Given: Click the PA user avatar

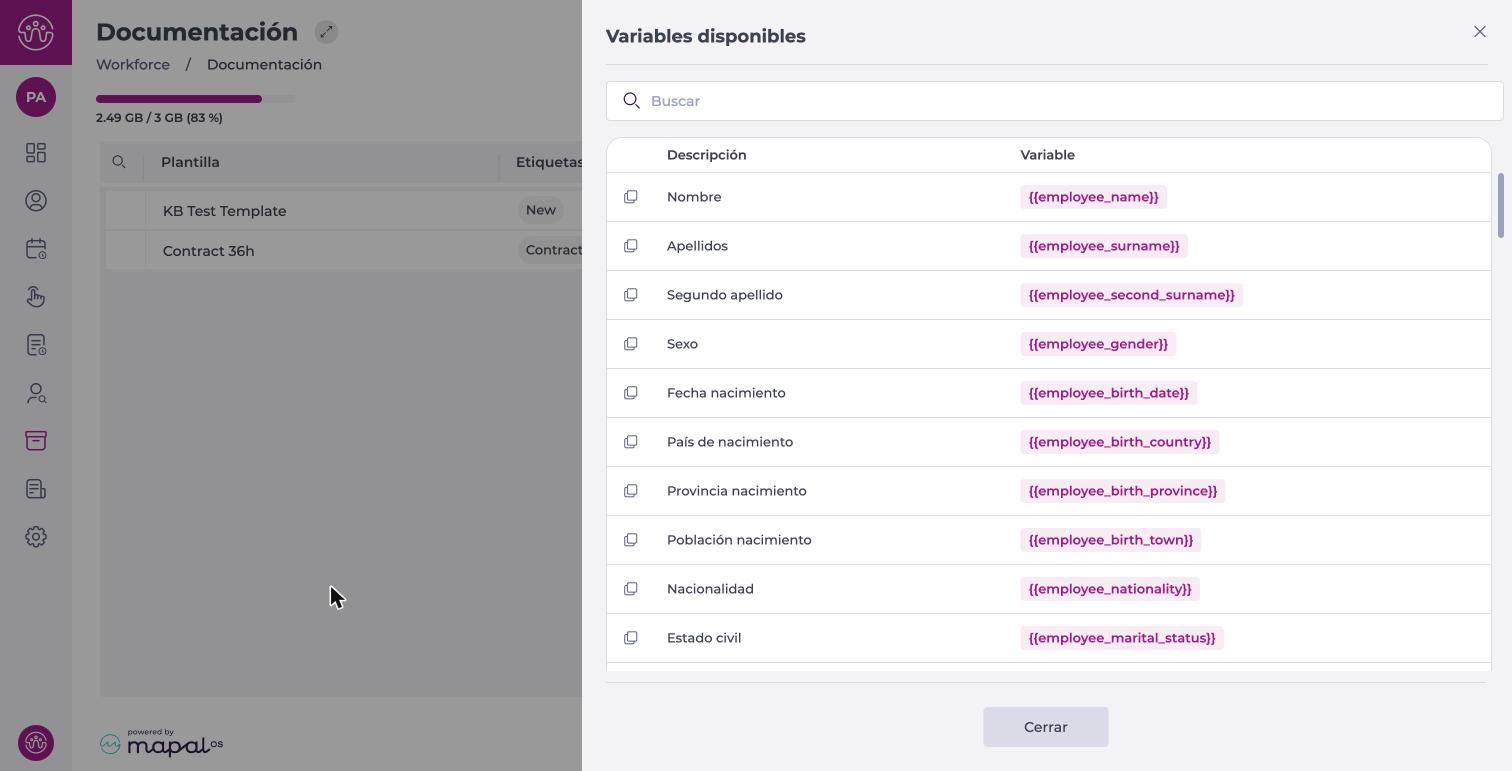Looking at the screenshot, I should [36, 97].
